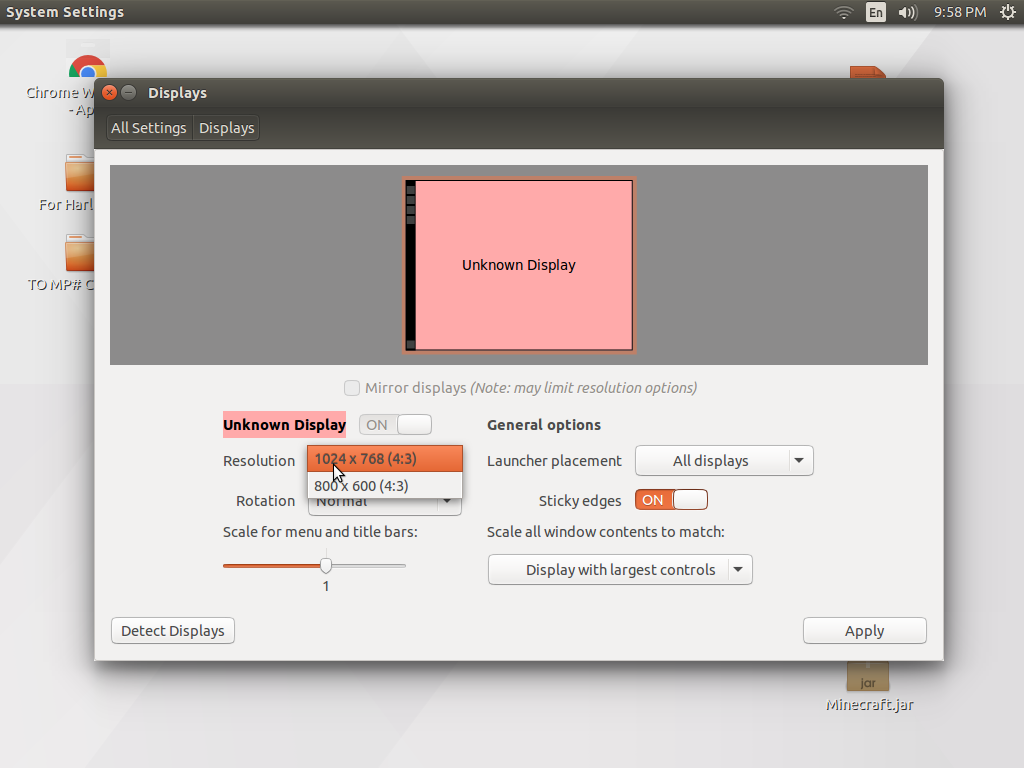Open the Launcher placement All displays dropdown
The width and height of the screenshot is (1024, 768).
click(x=724, y=461)
